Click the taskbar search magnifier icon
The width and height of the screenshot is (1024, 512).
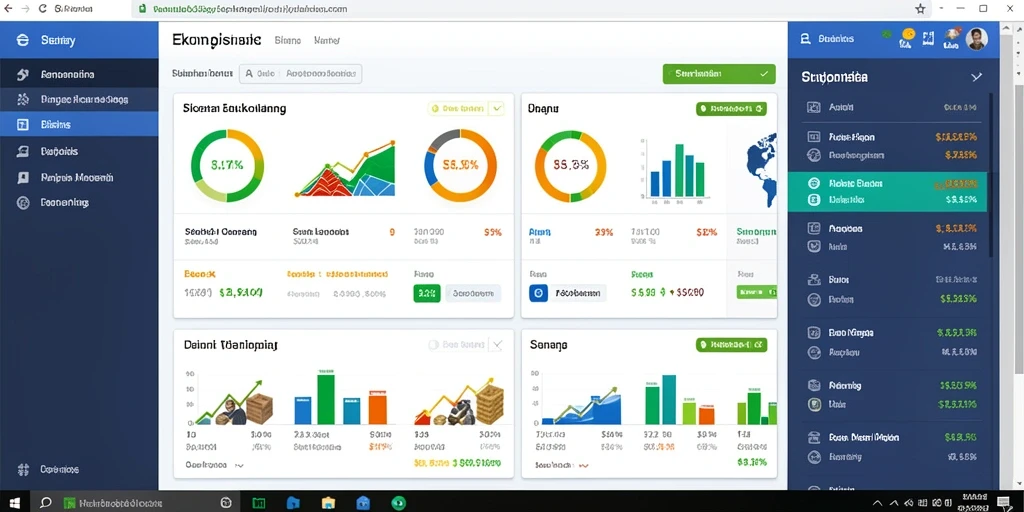46,503
